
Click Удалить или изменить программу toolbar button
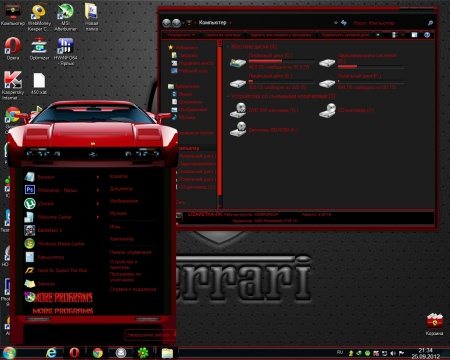pyautogui.click(x=281, y=35)
